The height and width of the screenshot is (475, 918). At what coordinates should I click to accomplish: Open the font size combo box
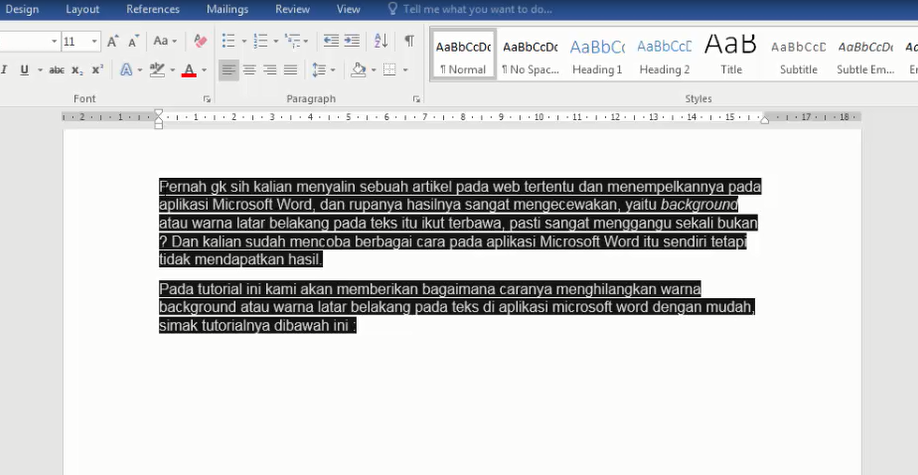click(81, 42)
